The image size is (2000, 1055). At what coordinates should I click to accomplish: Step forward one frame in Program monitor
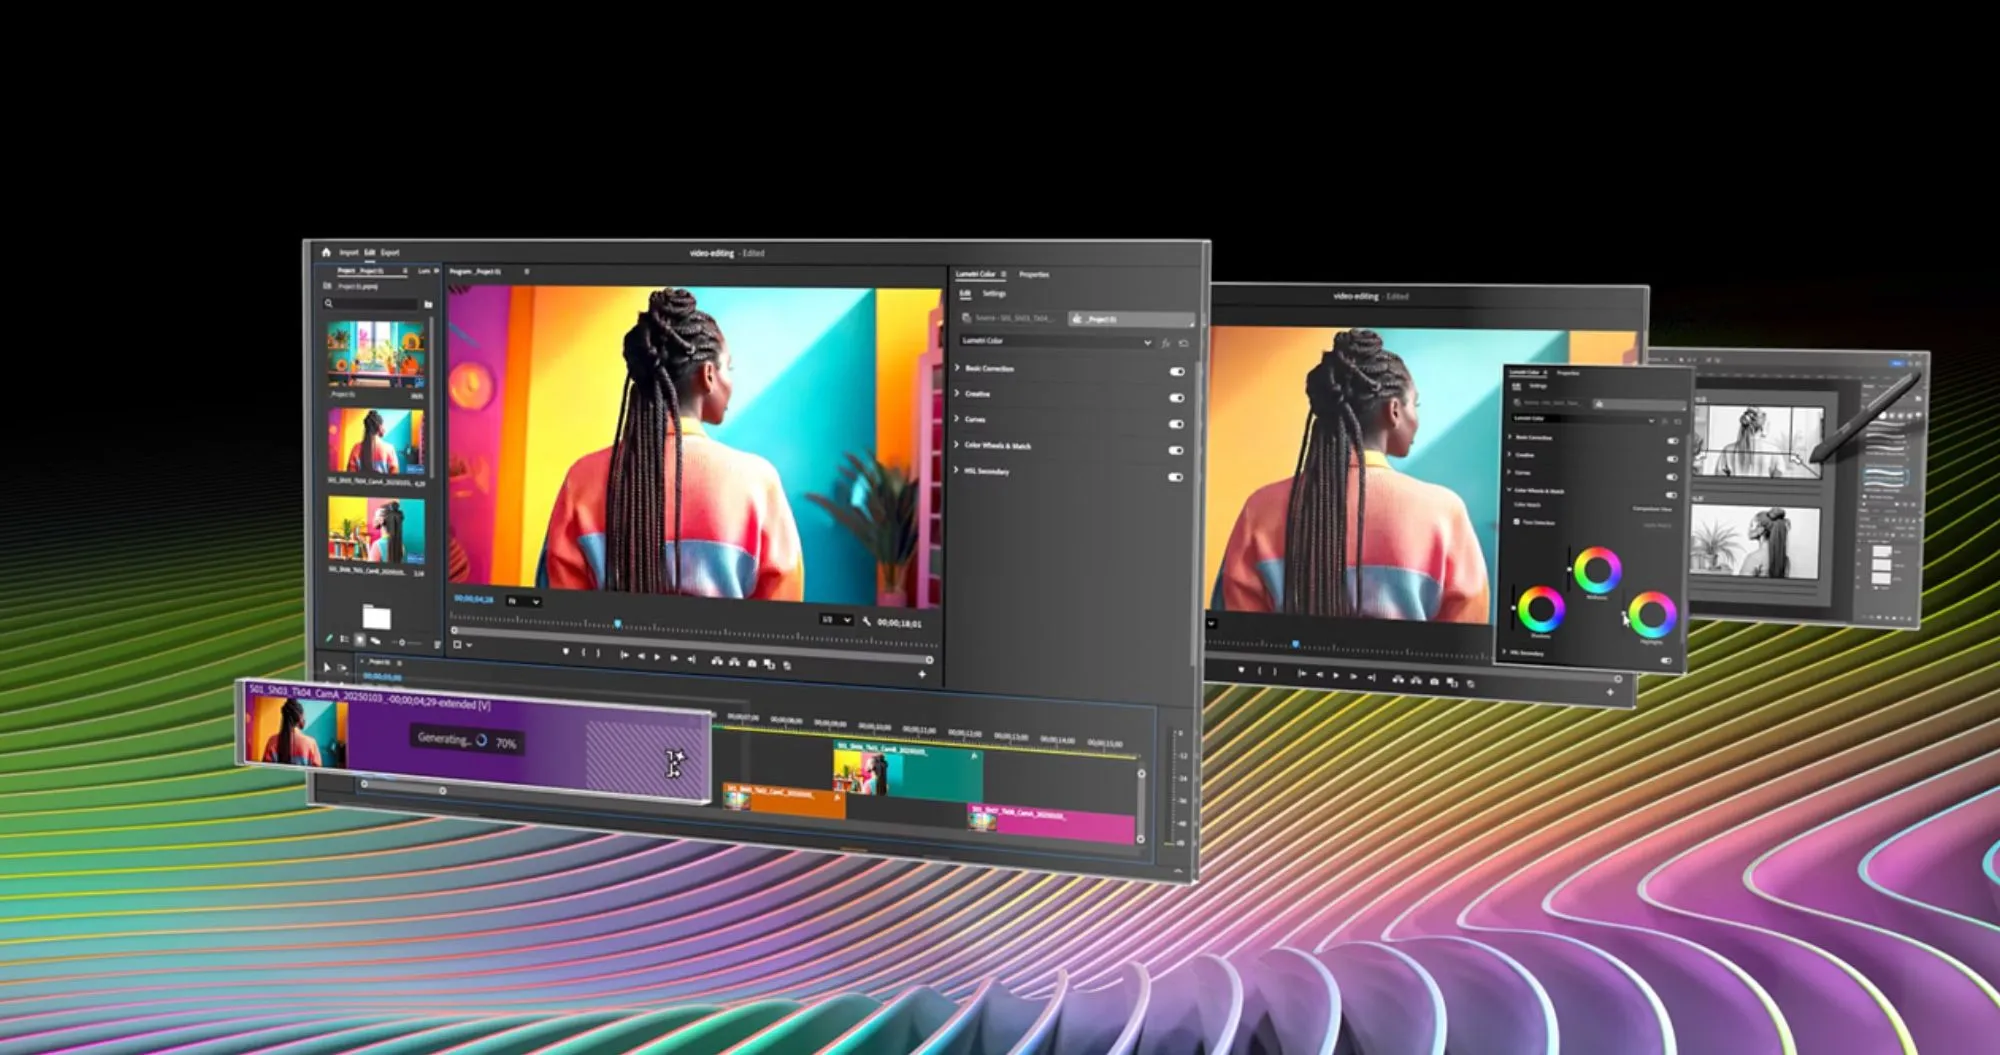[x=673, y=658]
